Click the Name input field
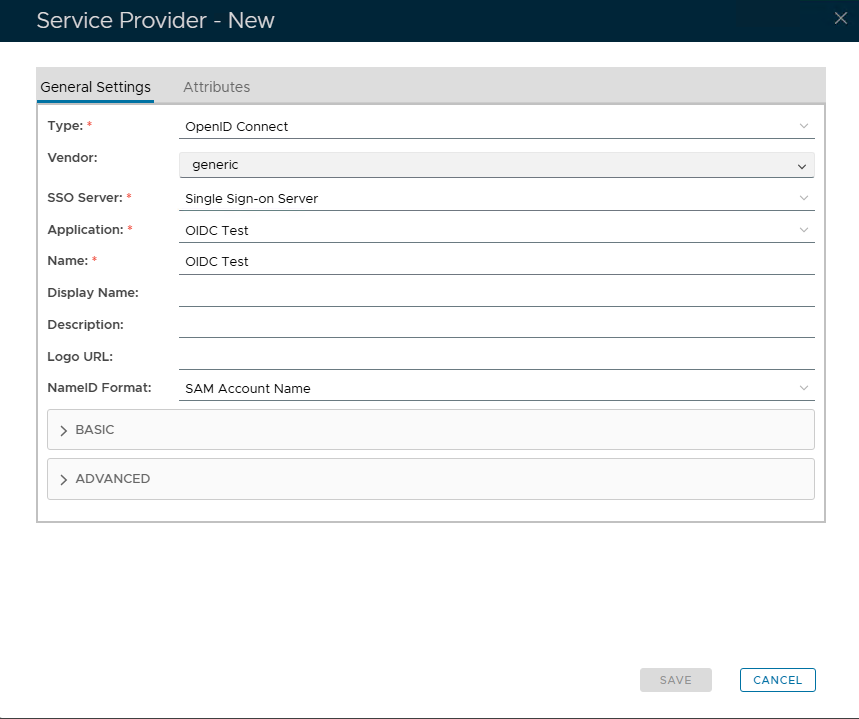 pyautogui.click(x=496, y=261)
